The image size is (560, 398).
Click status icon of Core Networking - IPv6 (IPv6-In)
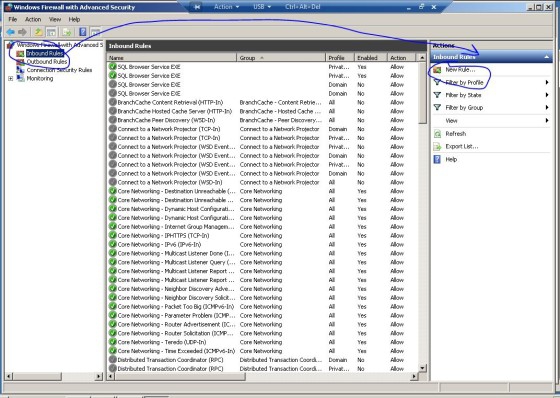(x=113, y=244)
